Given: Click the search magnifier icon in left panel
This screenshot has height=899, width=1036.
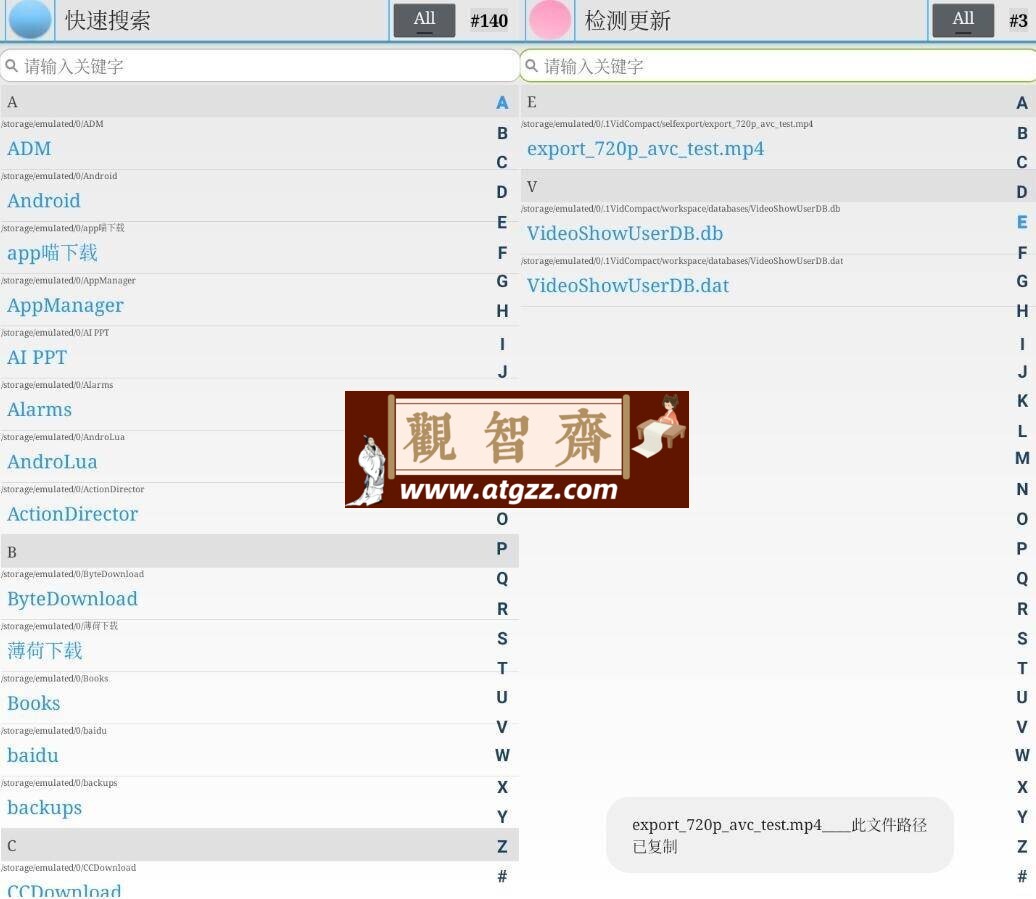Looking at the screenshot, I should pyautogui.click(x=11, y=65).
